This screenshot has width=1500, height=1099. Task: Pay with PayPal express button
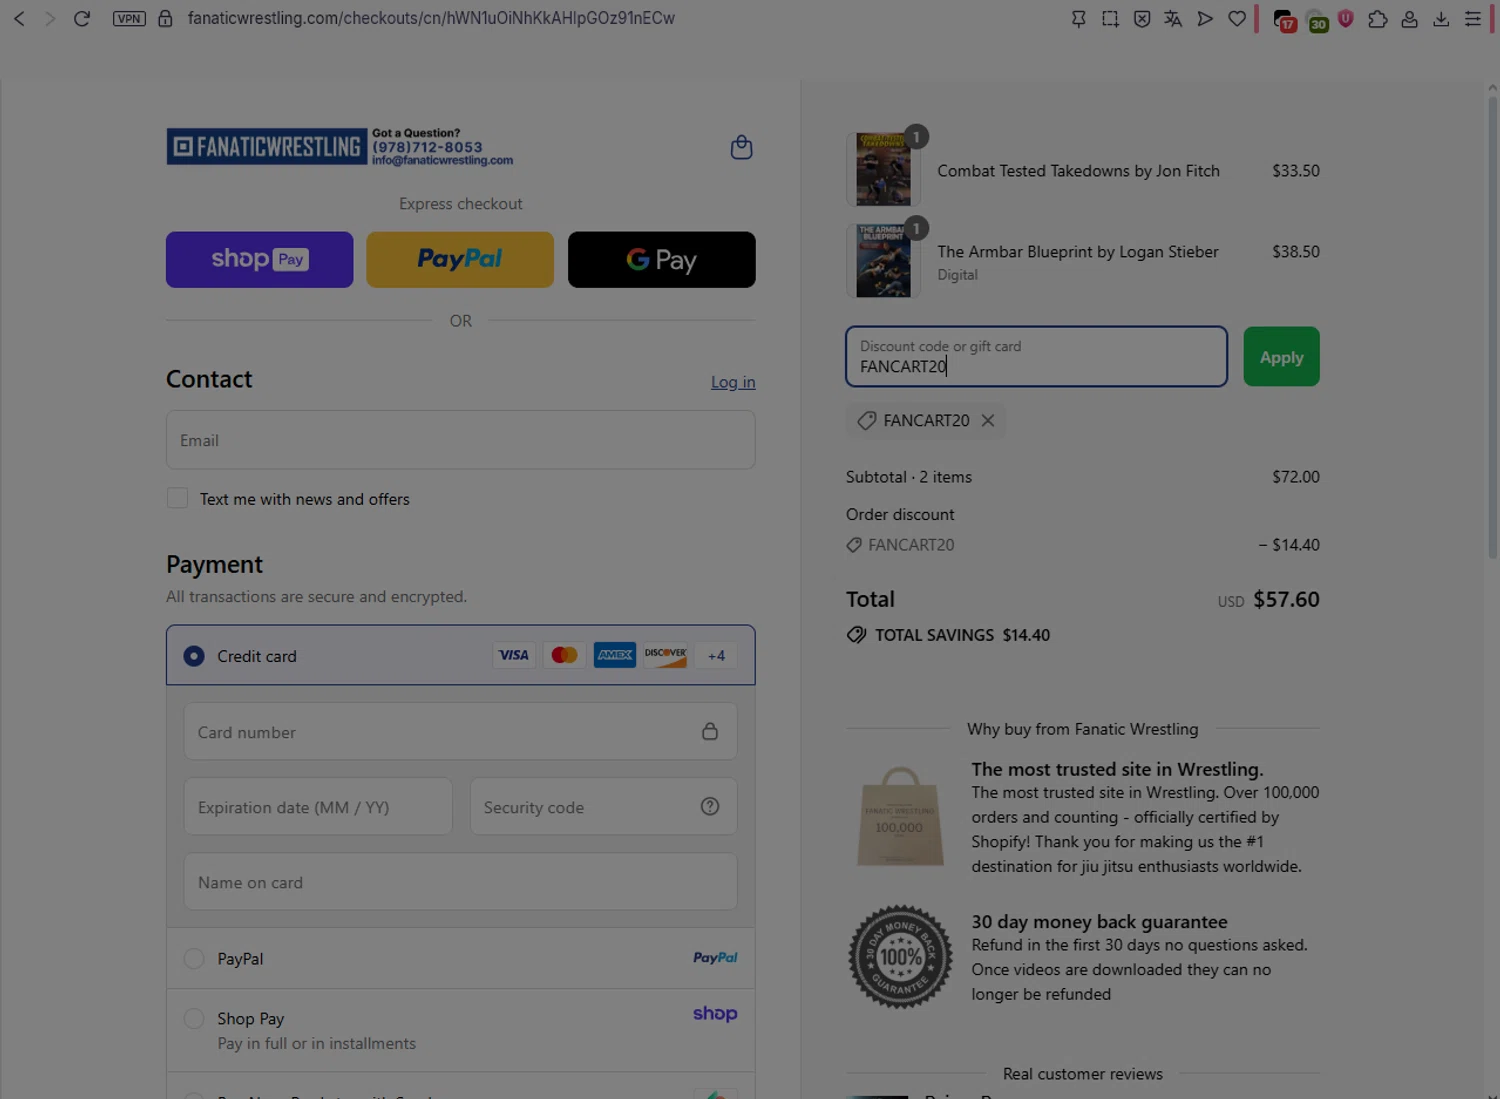pyautogui.click(x=460, y=260)
